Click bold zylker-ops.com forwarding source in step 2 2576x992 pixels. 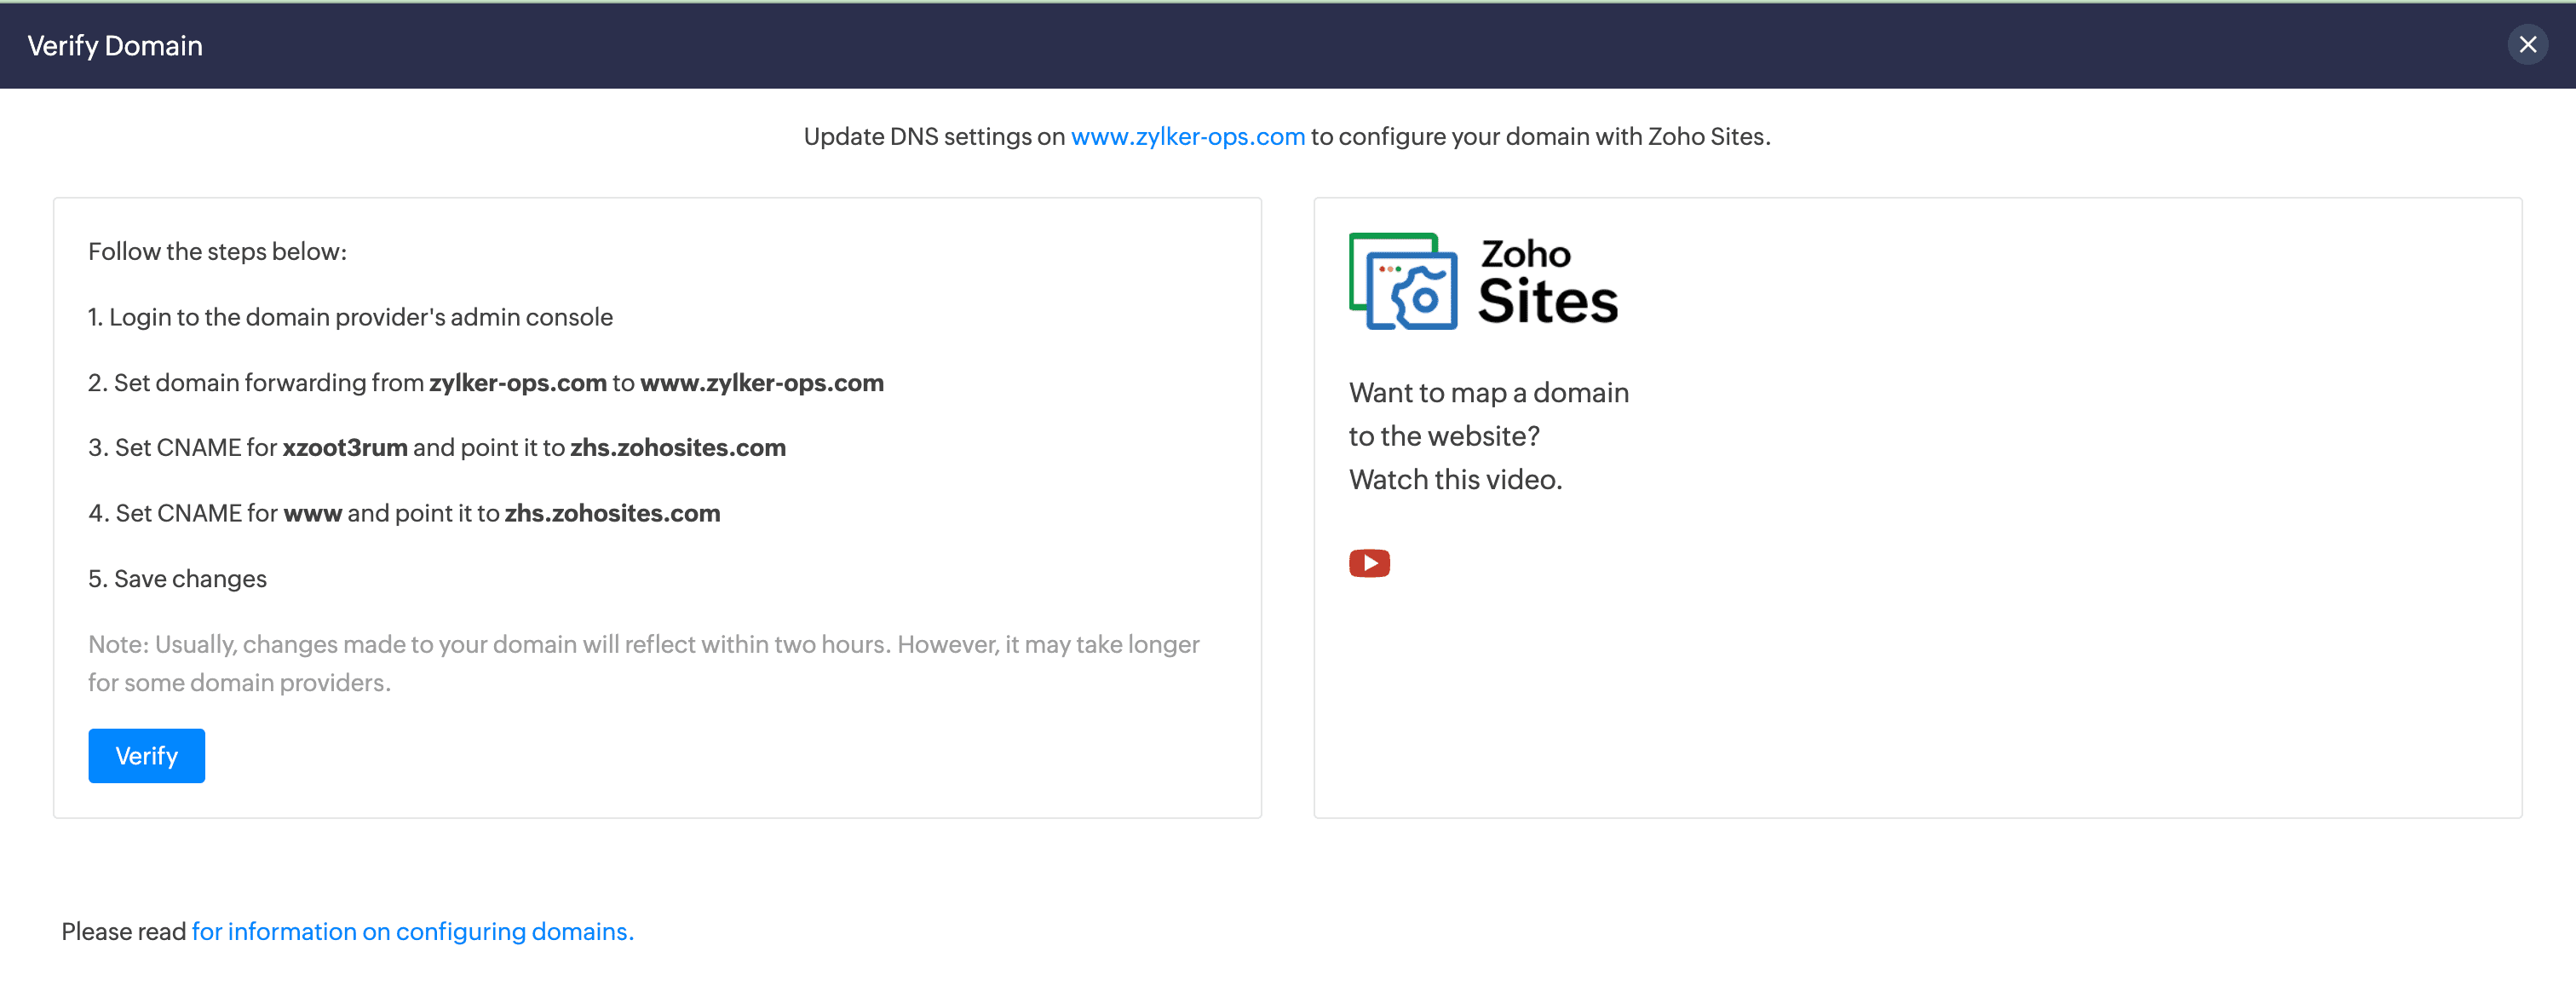pos(518,382)
